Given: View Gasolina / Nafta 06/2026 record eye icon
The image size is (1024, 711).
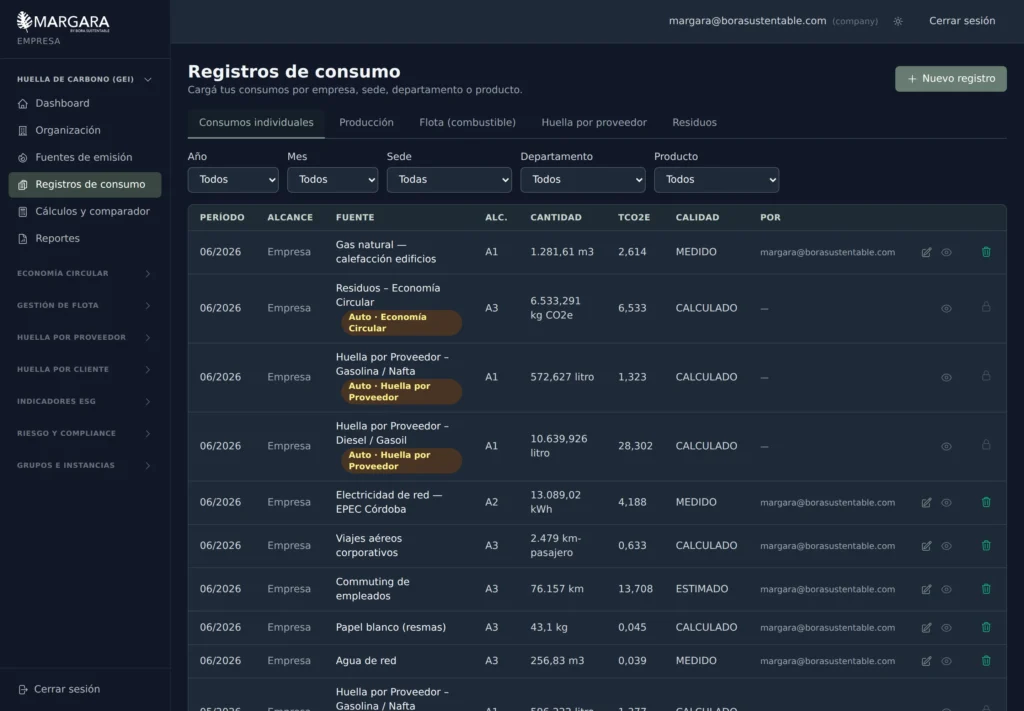Looking at the screenshot, I should pyautogui.click(x=946, y=377).
